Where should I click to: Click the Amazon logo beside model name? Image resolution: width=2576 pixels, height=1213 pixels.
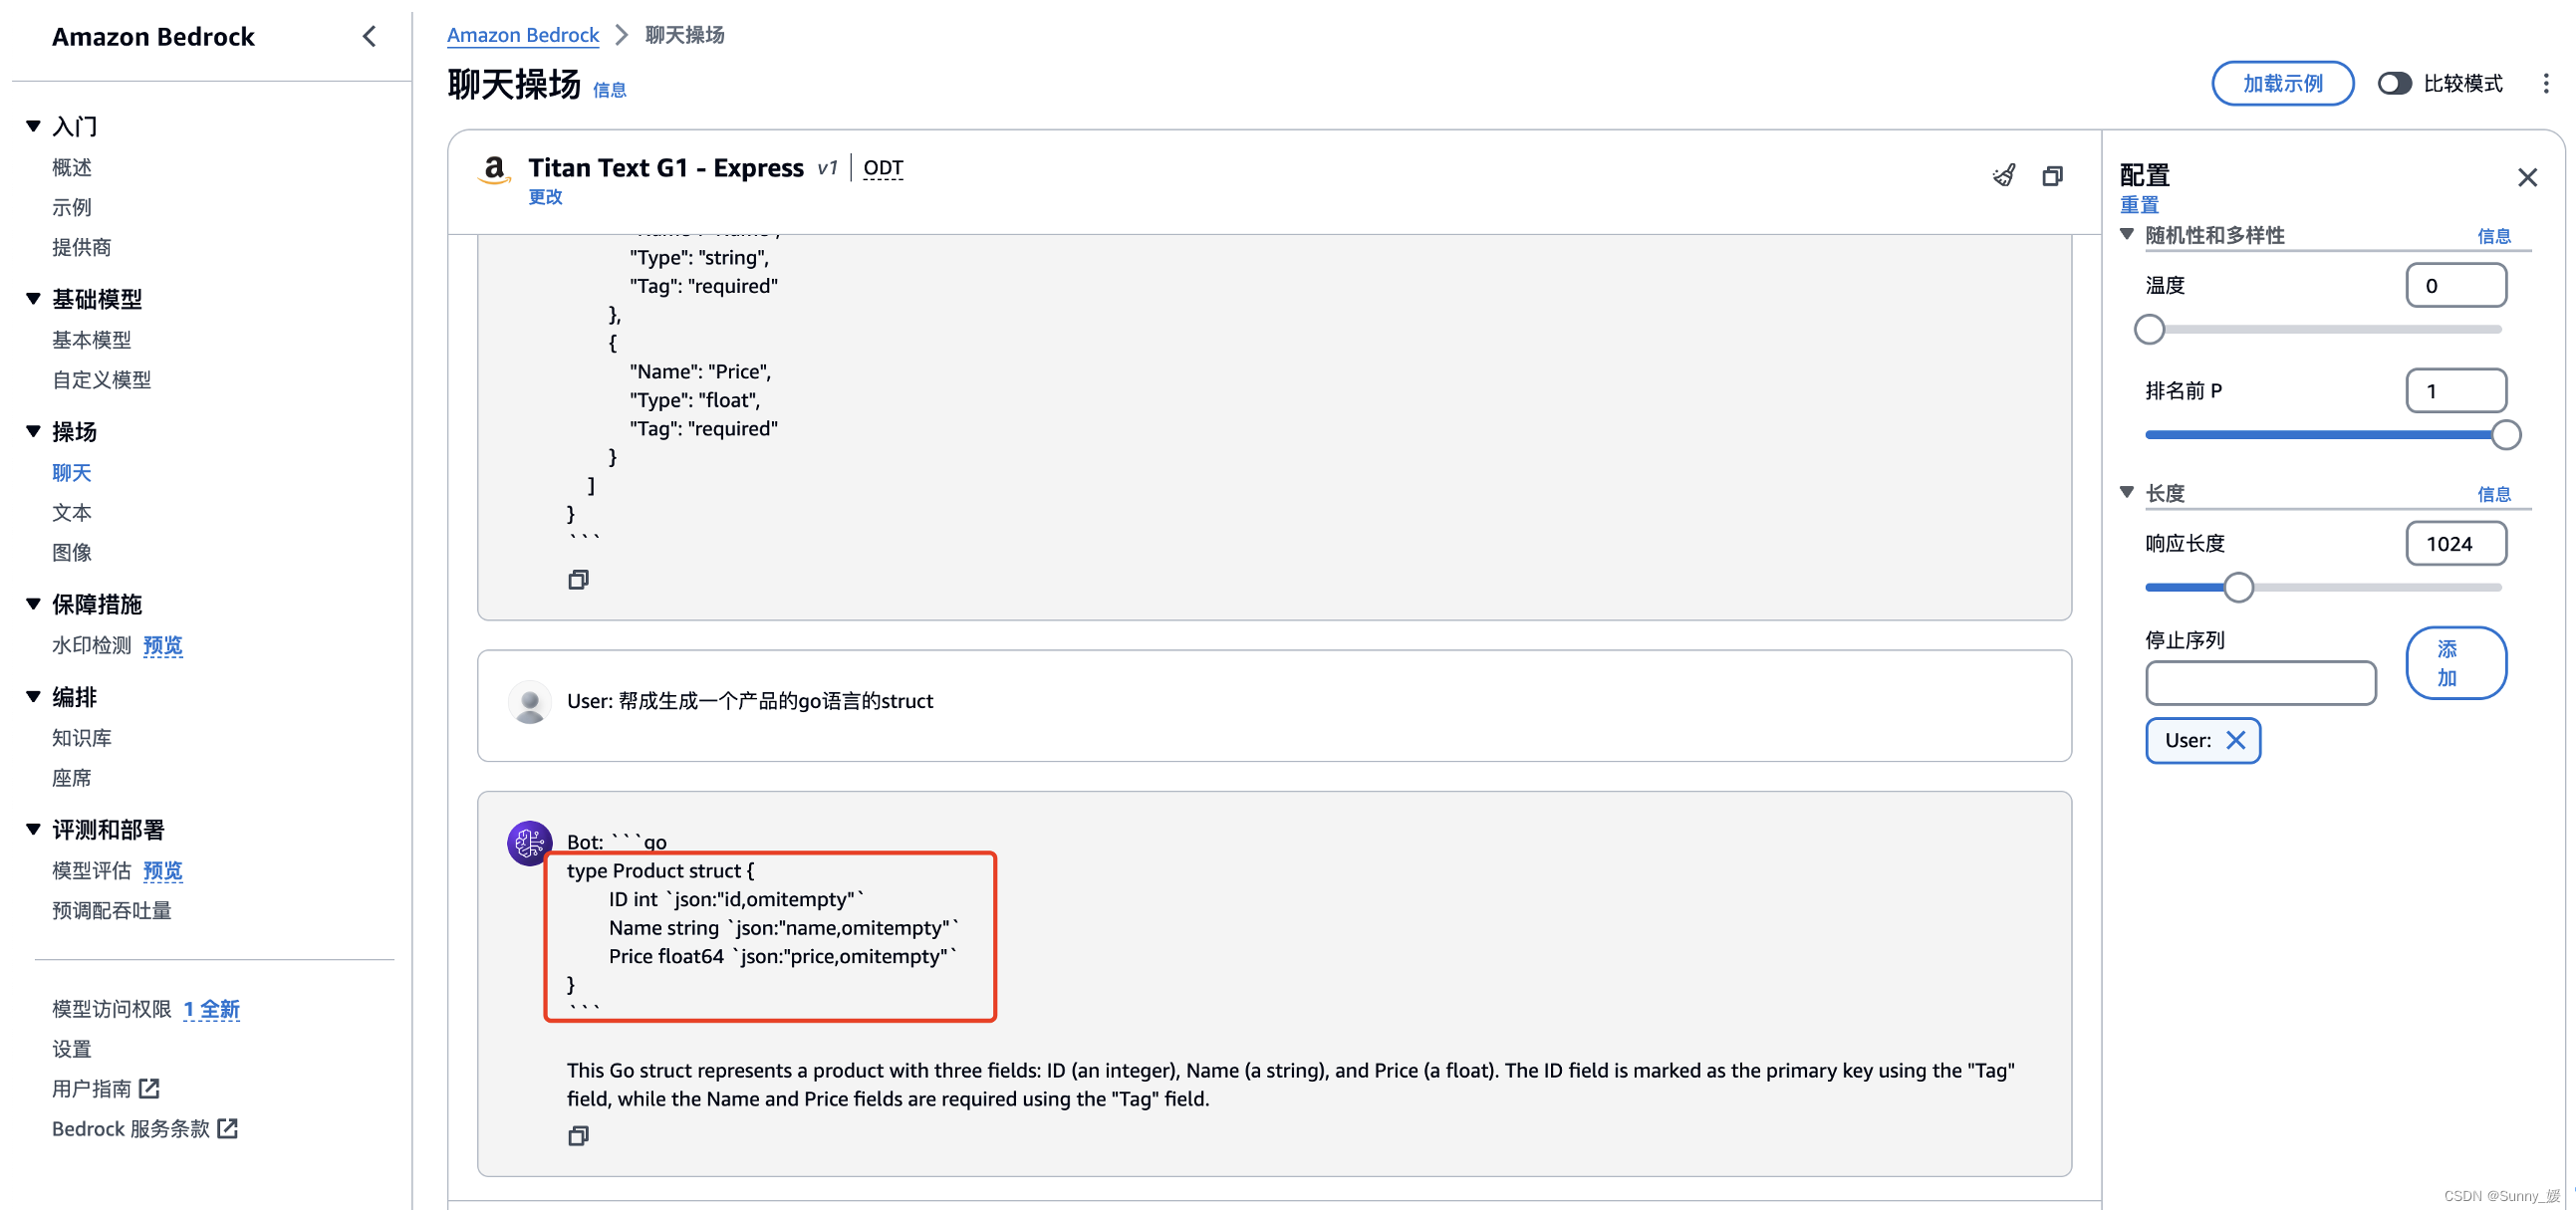click(494, 170)
